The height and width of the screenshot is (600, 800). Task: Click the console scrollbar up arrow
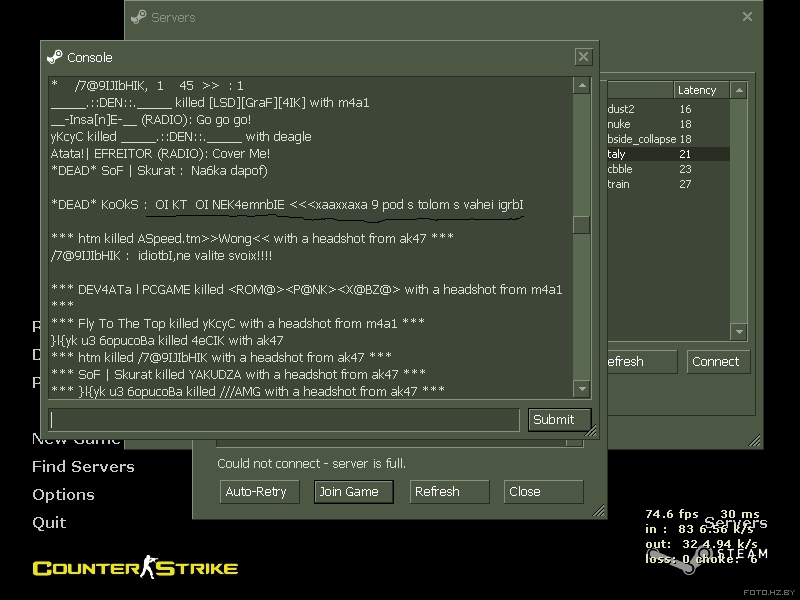582,85
